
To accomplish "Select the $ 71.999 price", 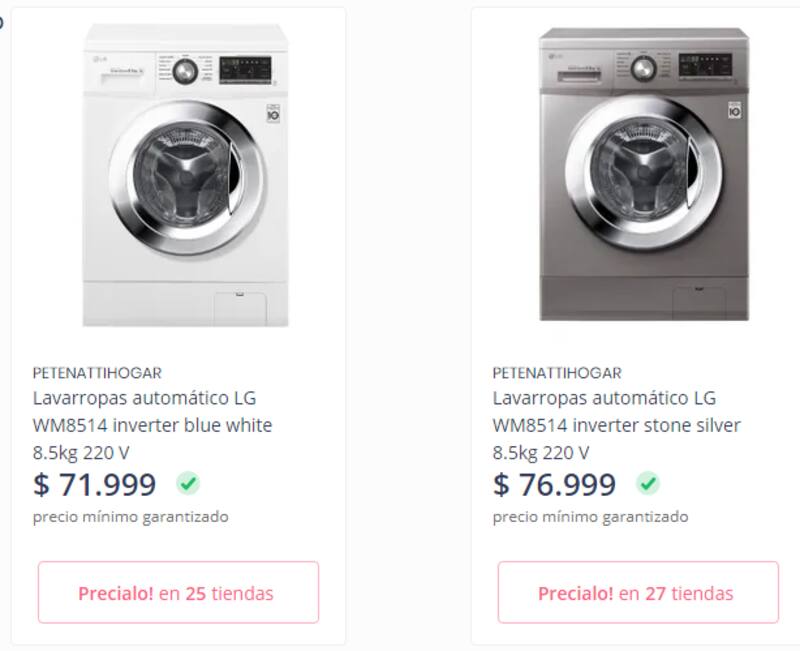I will tap(95, 485).
